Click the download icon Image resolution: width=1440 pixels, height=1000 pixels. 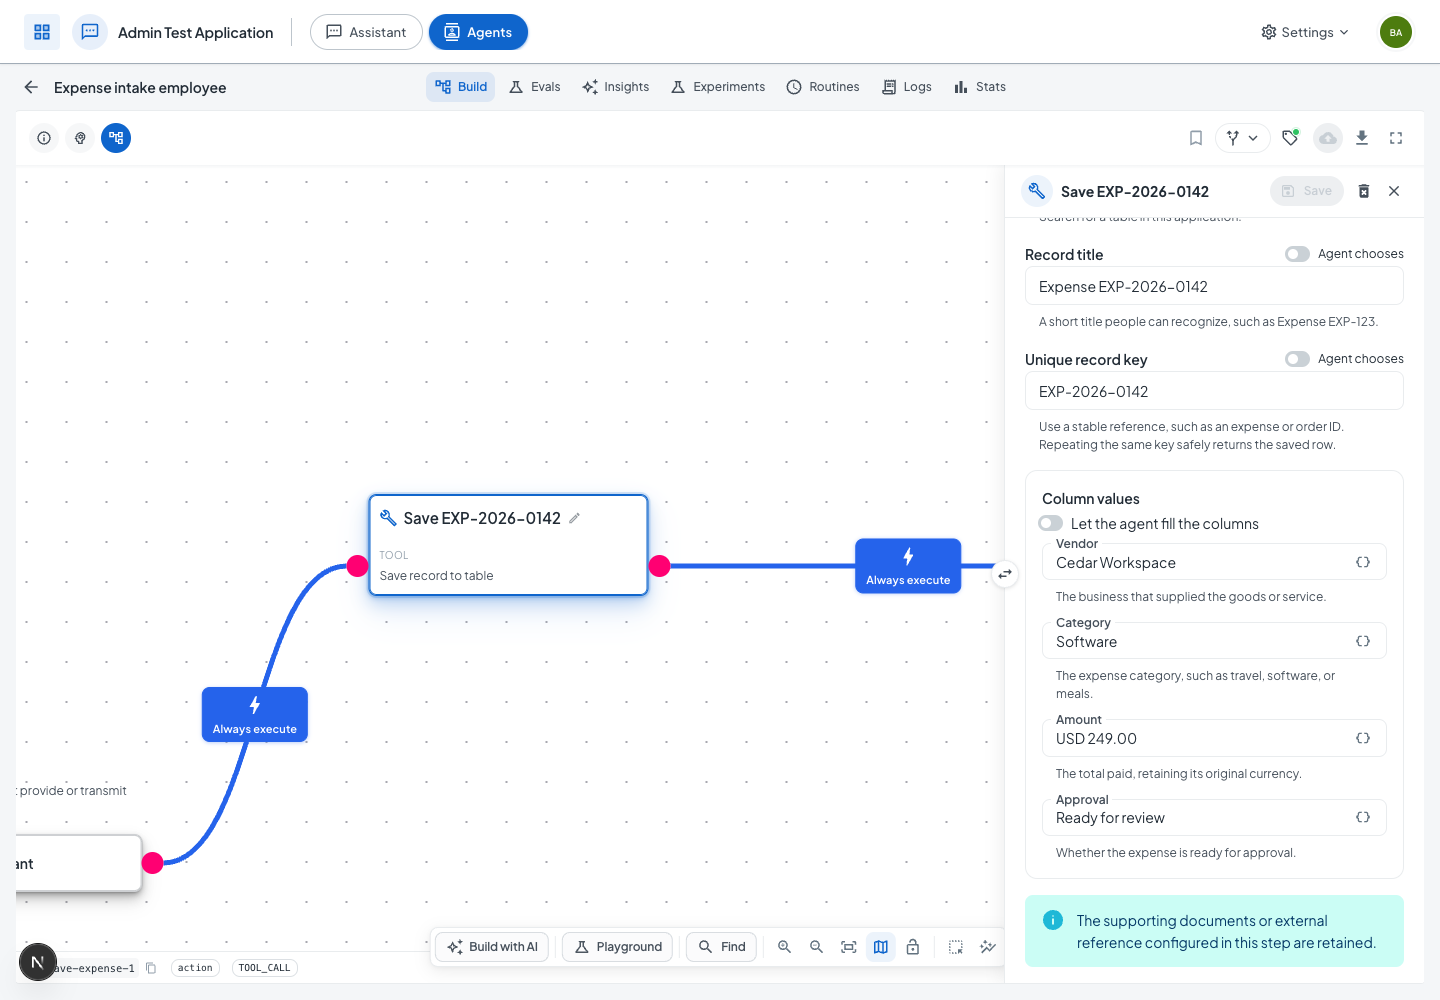(1362, 138)
